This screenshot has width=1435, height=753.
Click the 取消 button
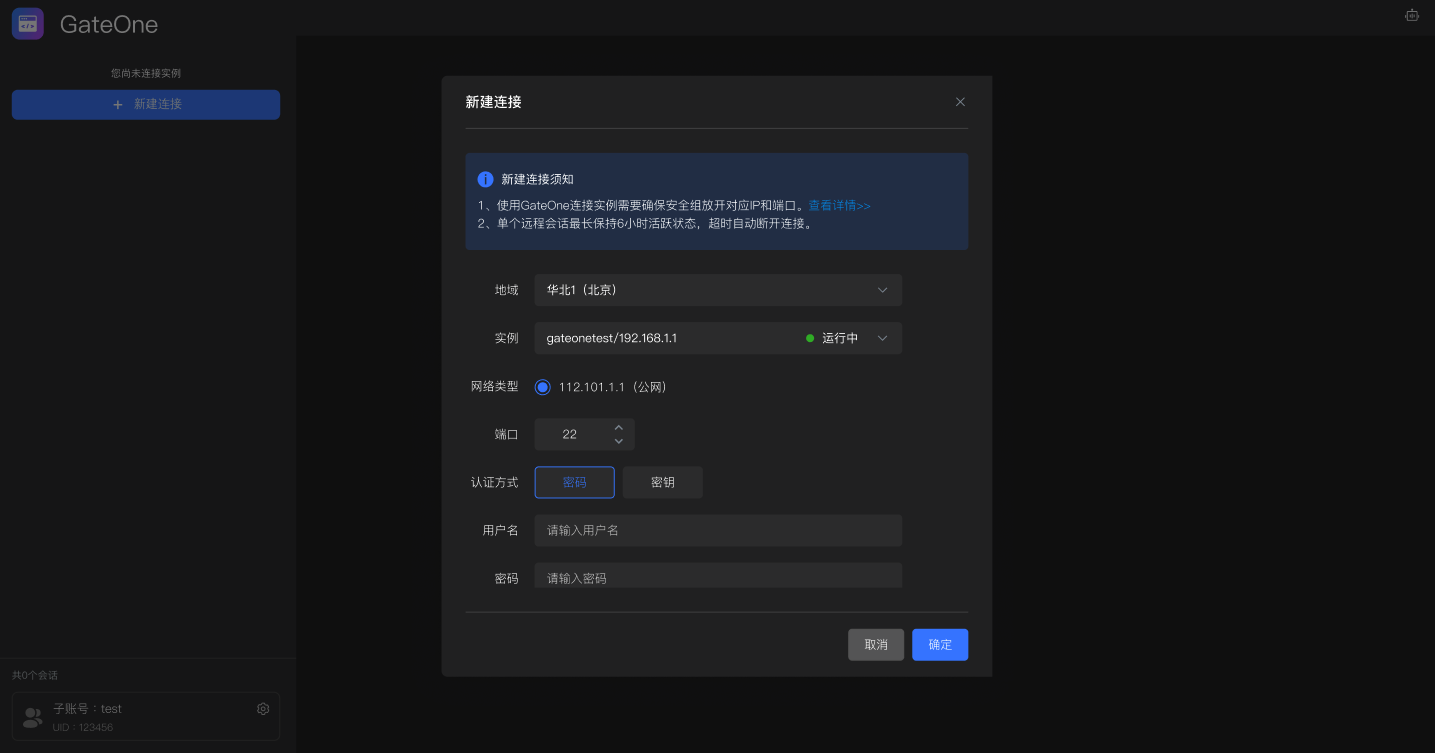876,645
